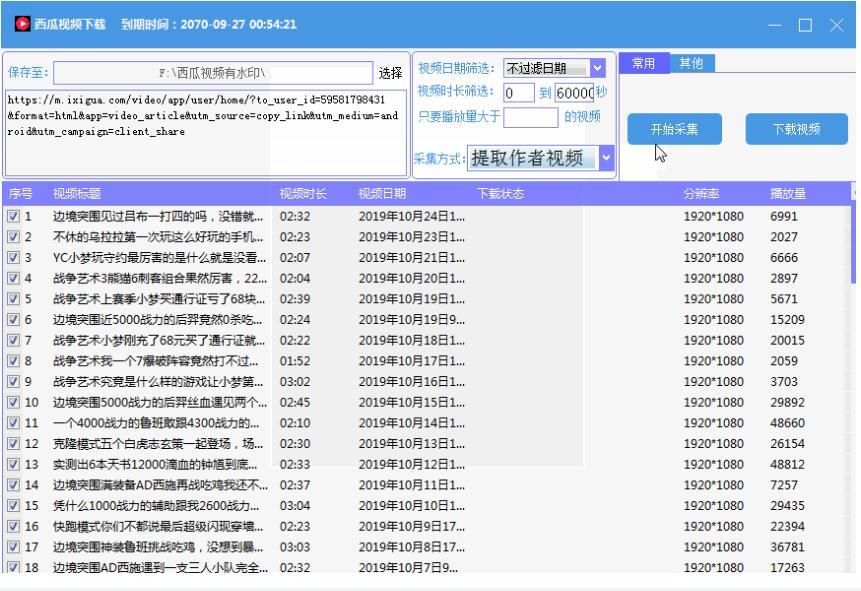
Task: Sort by 序号 column header
Action: (x=21, y=193)
